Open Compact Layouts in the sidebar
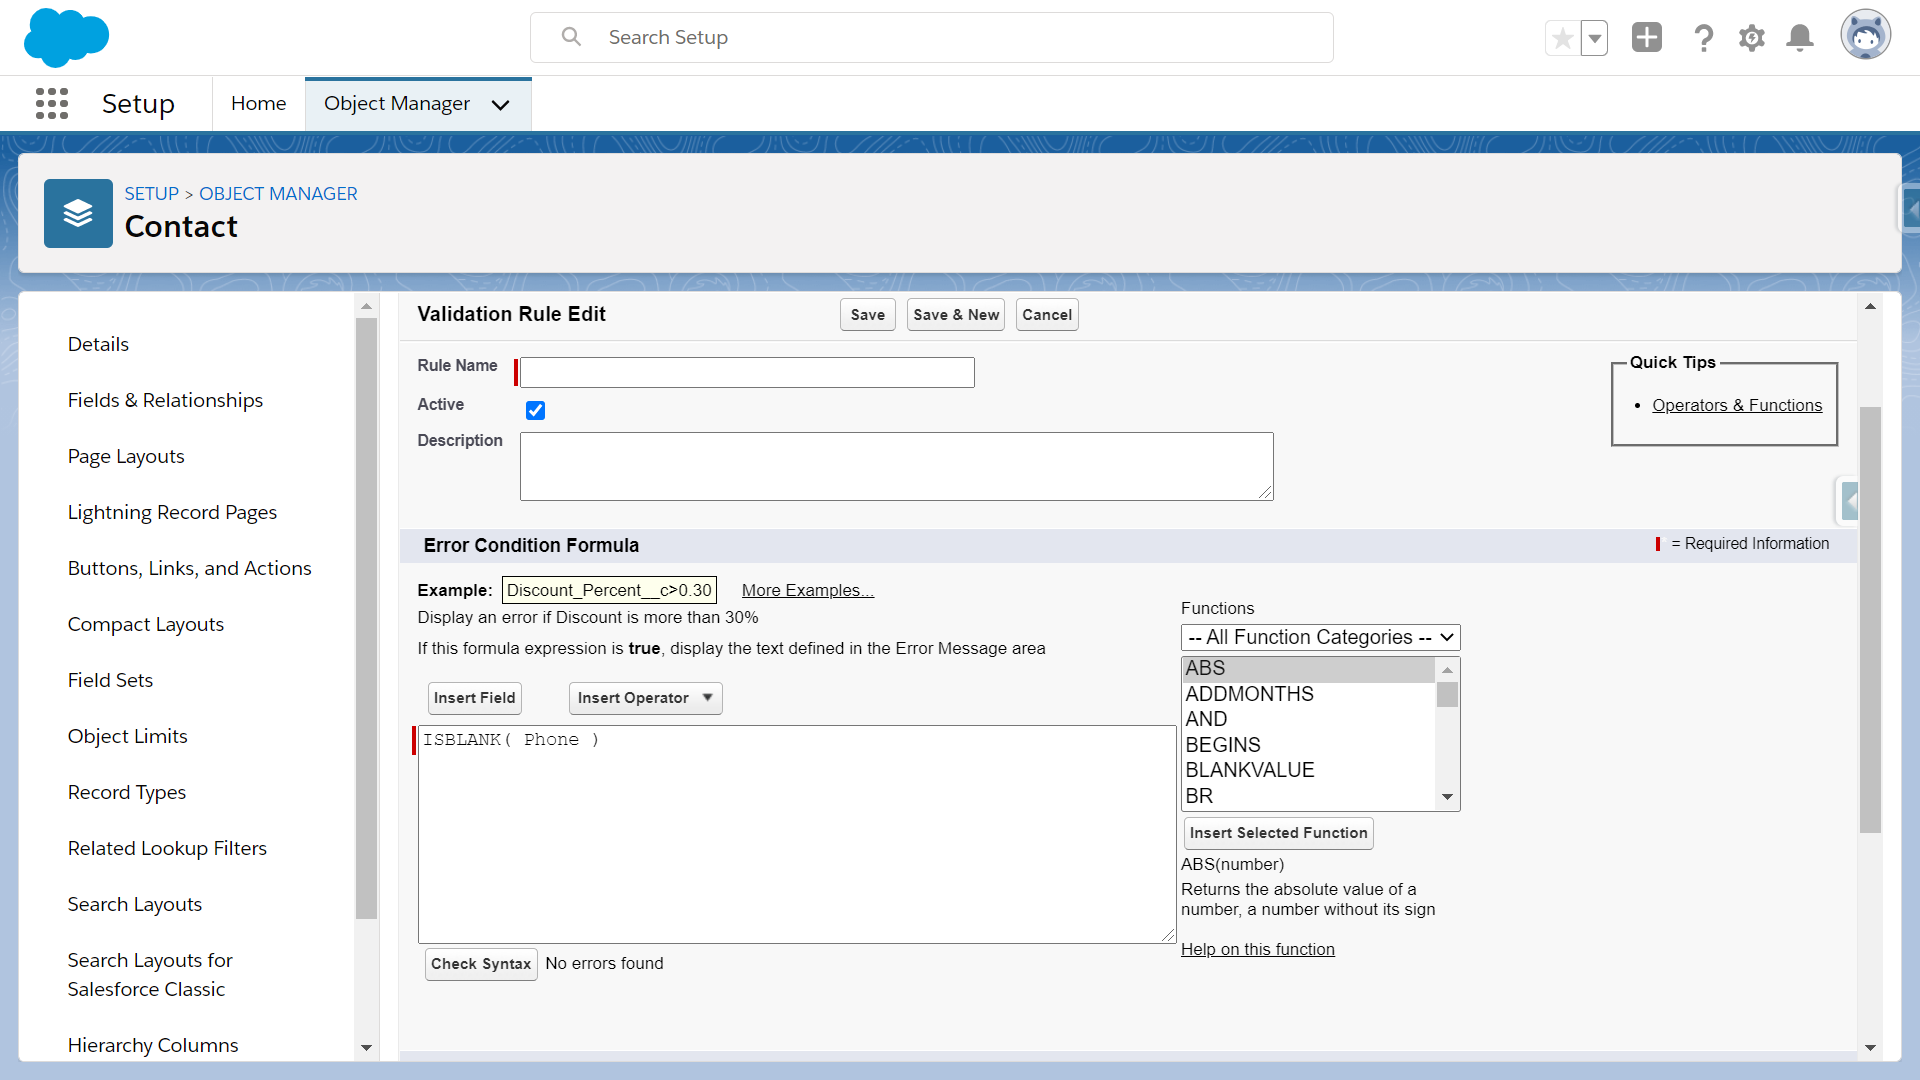 point(145,624)
